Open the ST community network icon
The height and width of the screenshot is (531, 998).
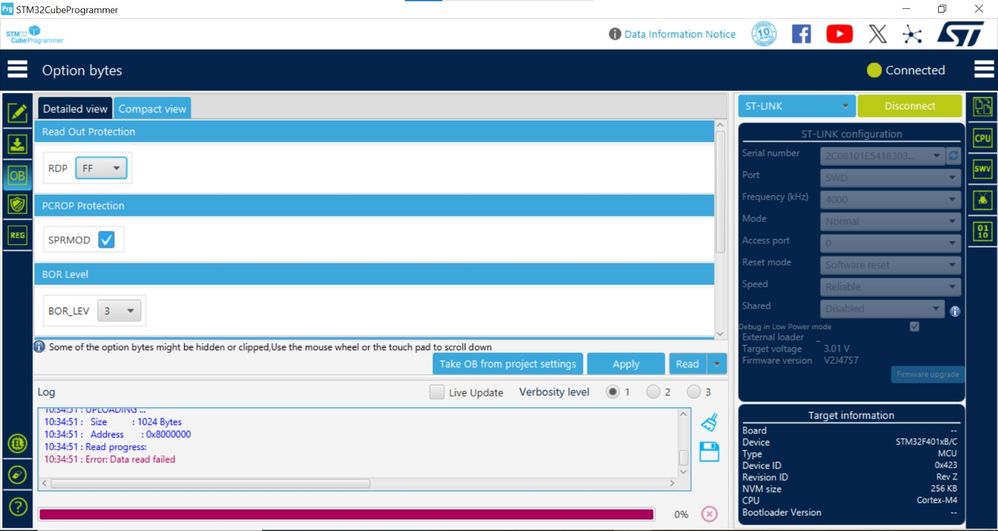(912, 34)
